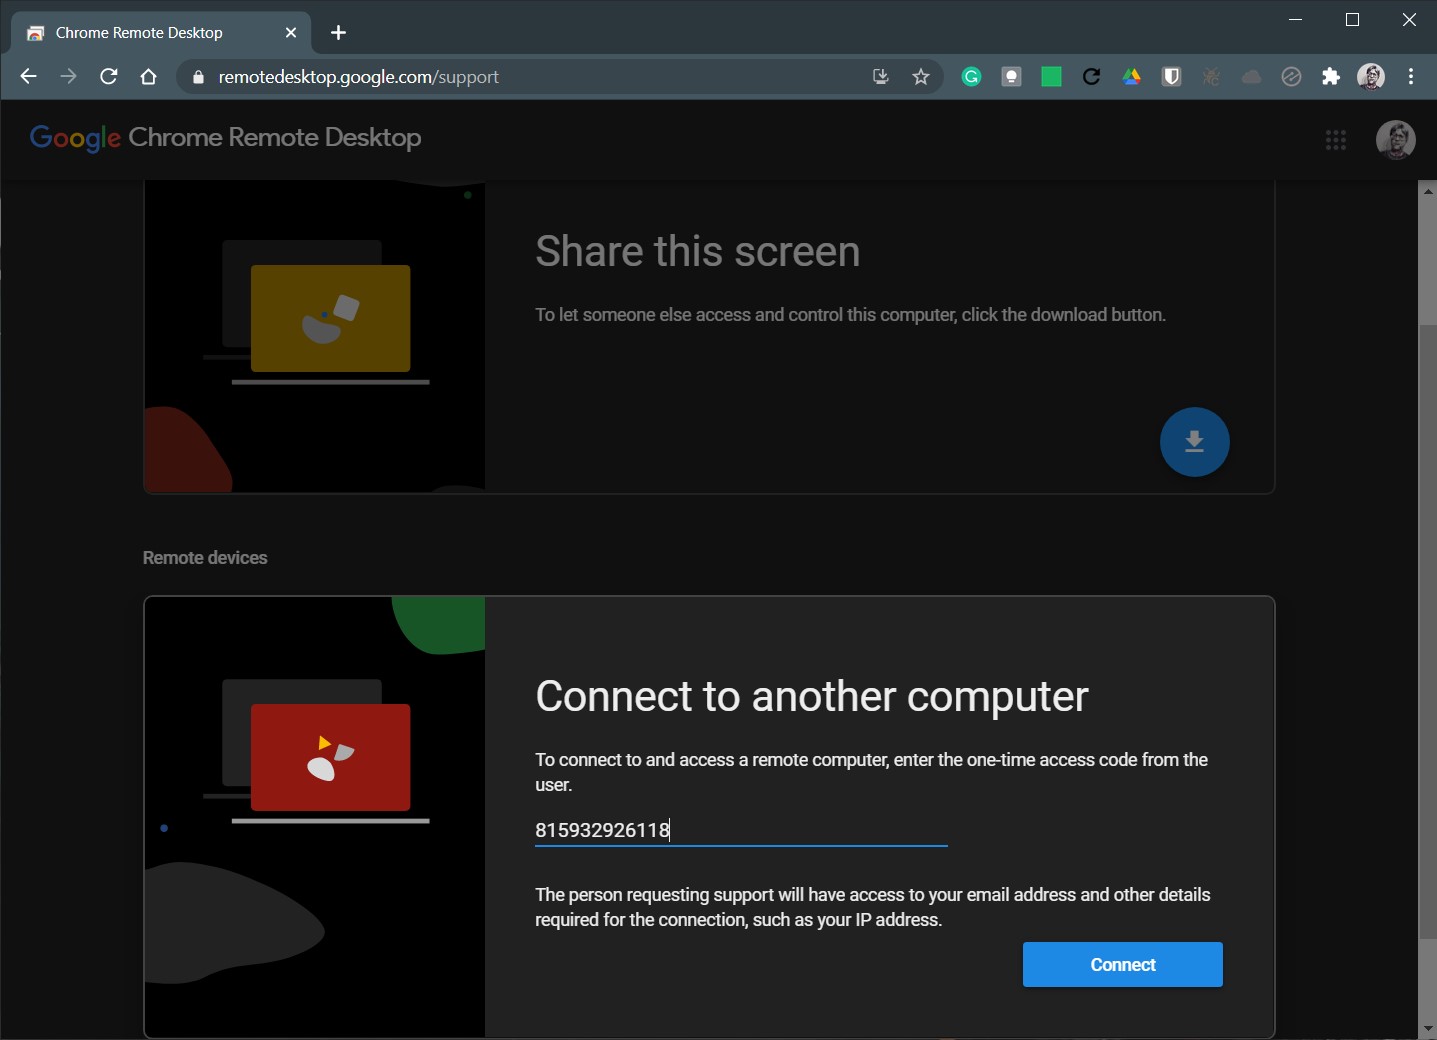
Task: Open the Google account avatar on page
Action: point(1396,140)
